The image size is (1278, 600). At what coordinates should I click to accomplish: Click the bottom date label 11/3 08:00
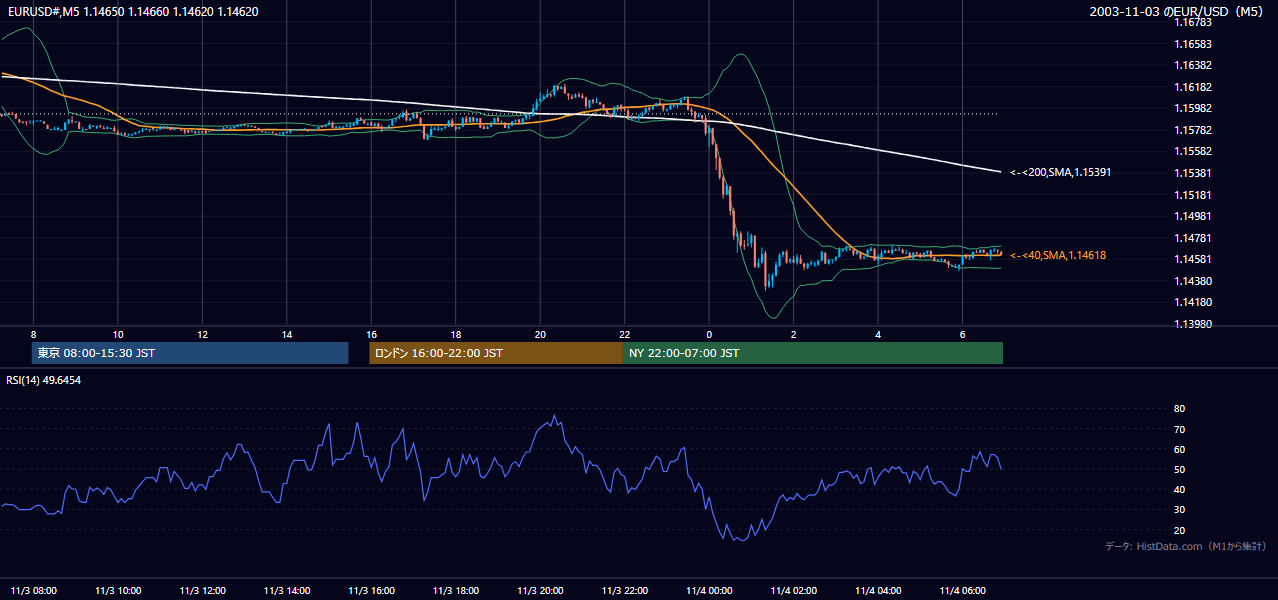(x=34, y=590)
